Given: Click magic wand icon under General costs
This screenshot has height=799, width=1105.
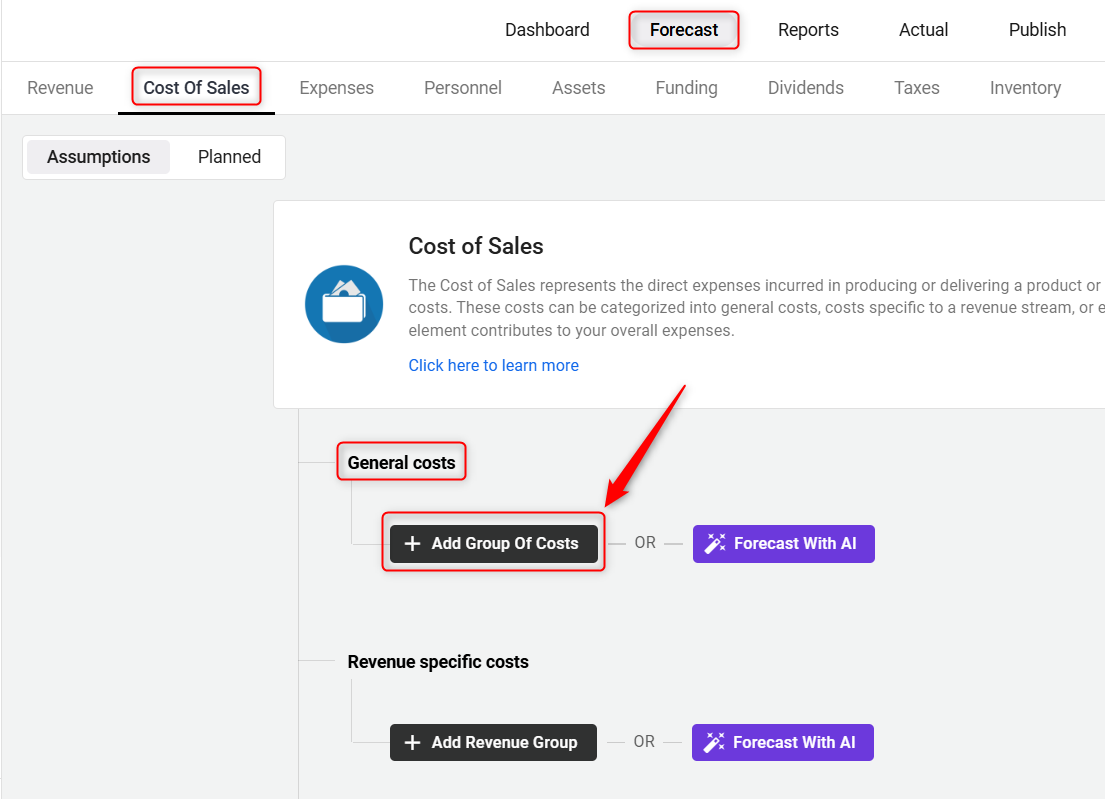Looking at the screenshot, I should pyautogui.click(x=715, y=544).
